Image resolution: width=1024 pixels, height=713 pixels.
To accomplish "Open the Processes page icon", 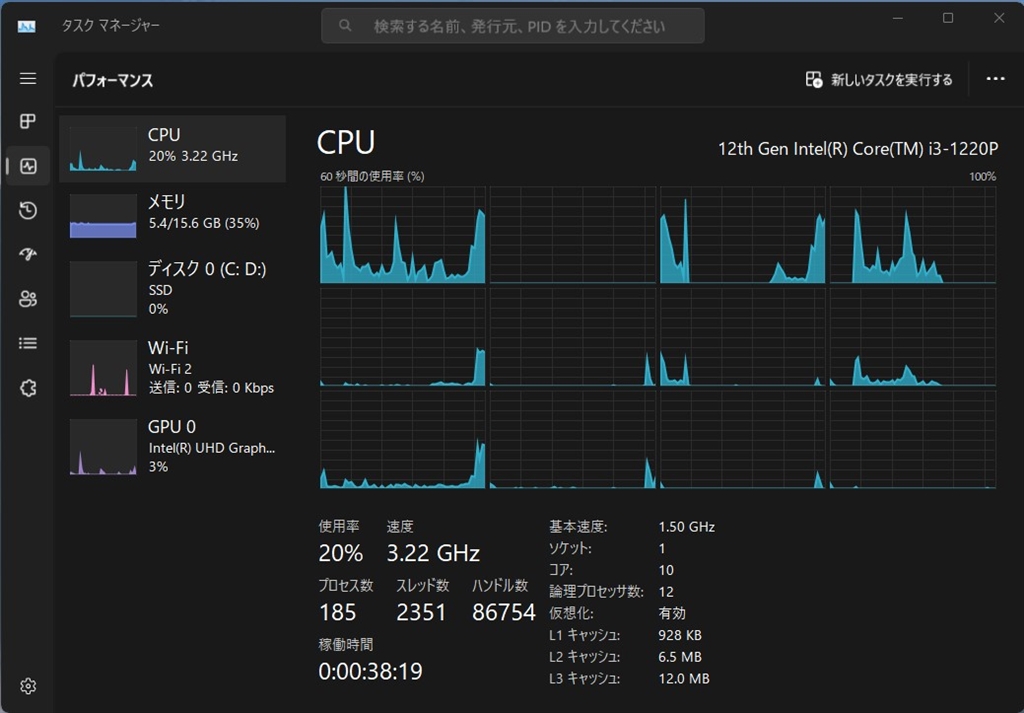I will 28,122.
